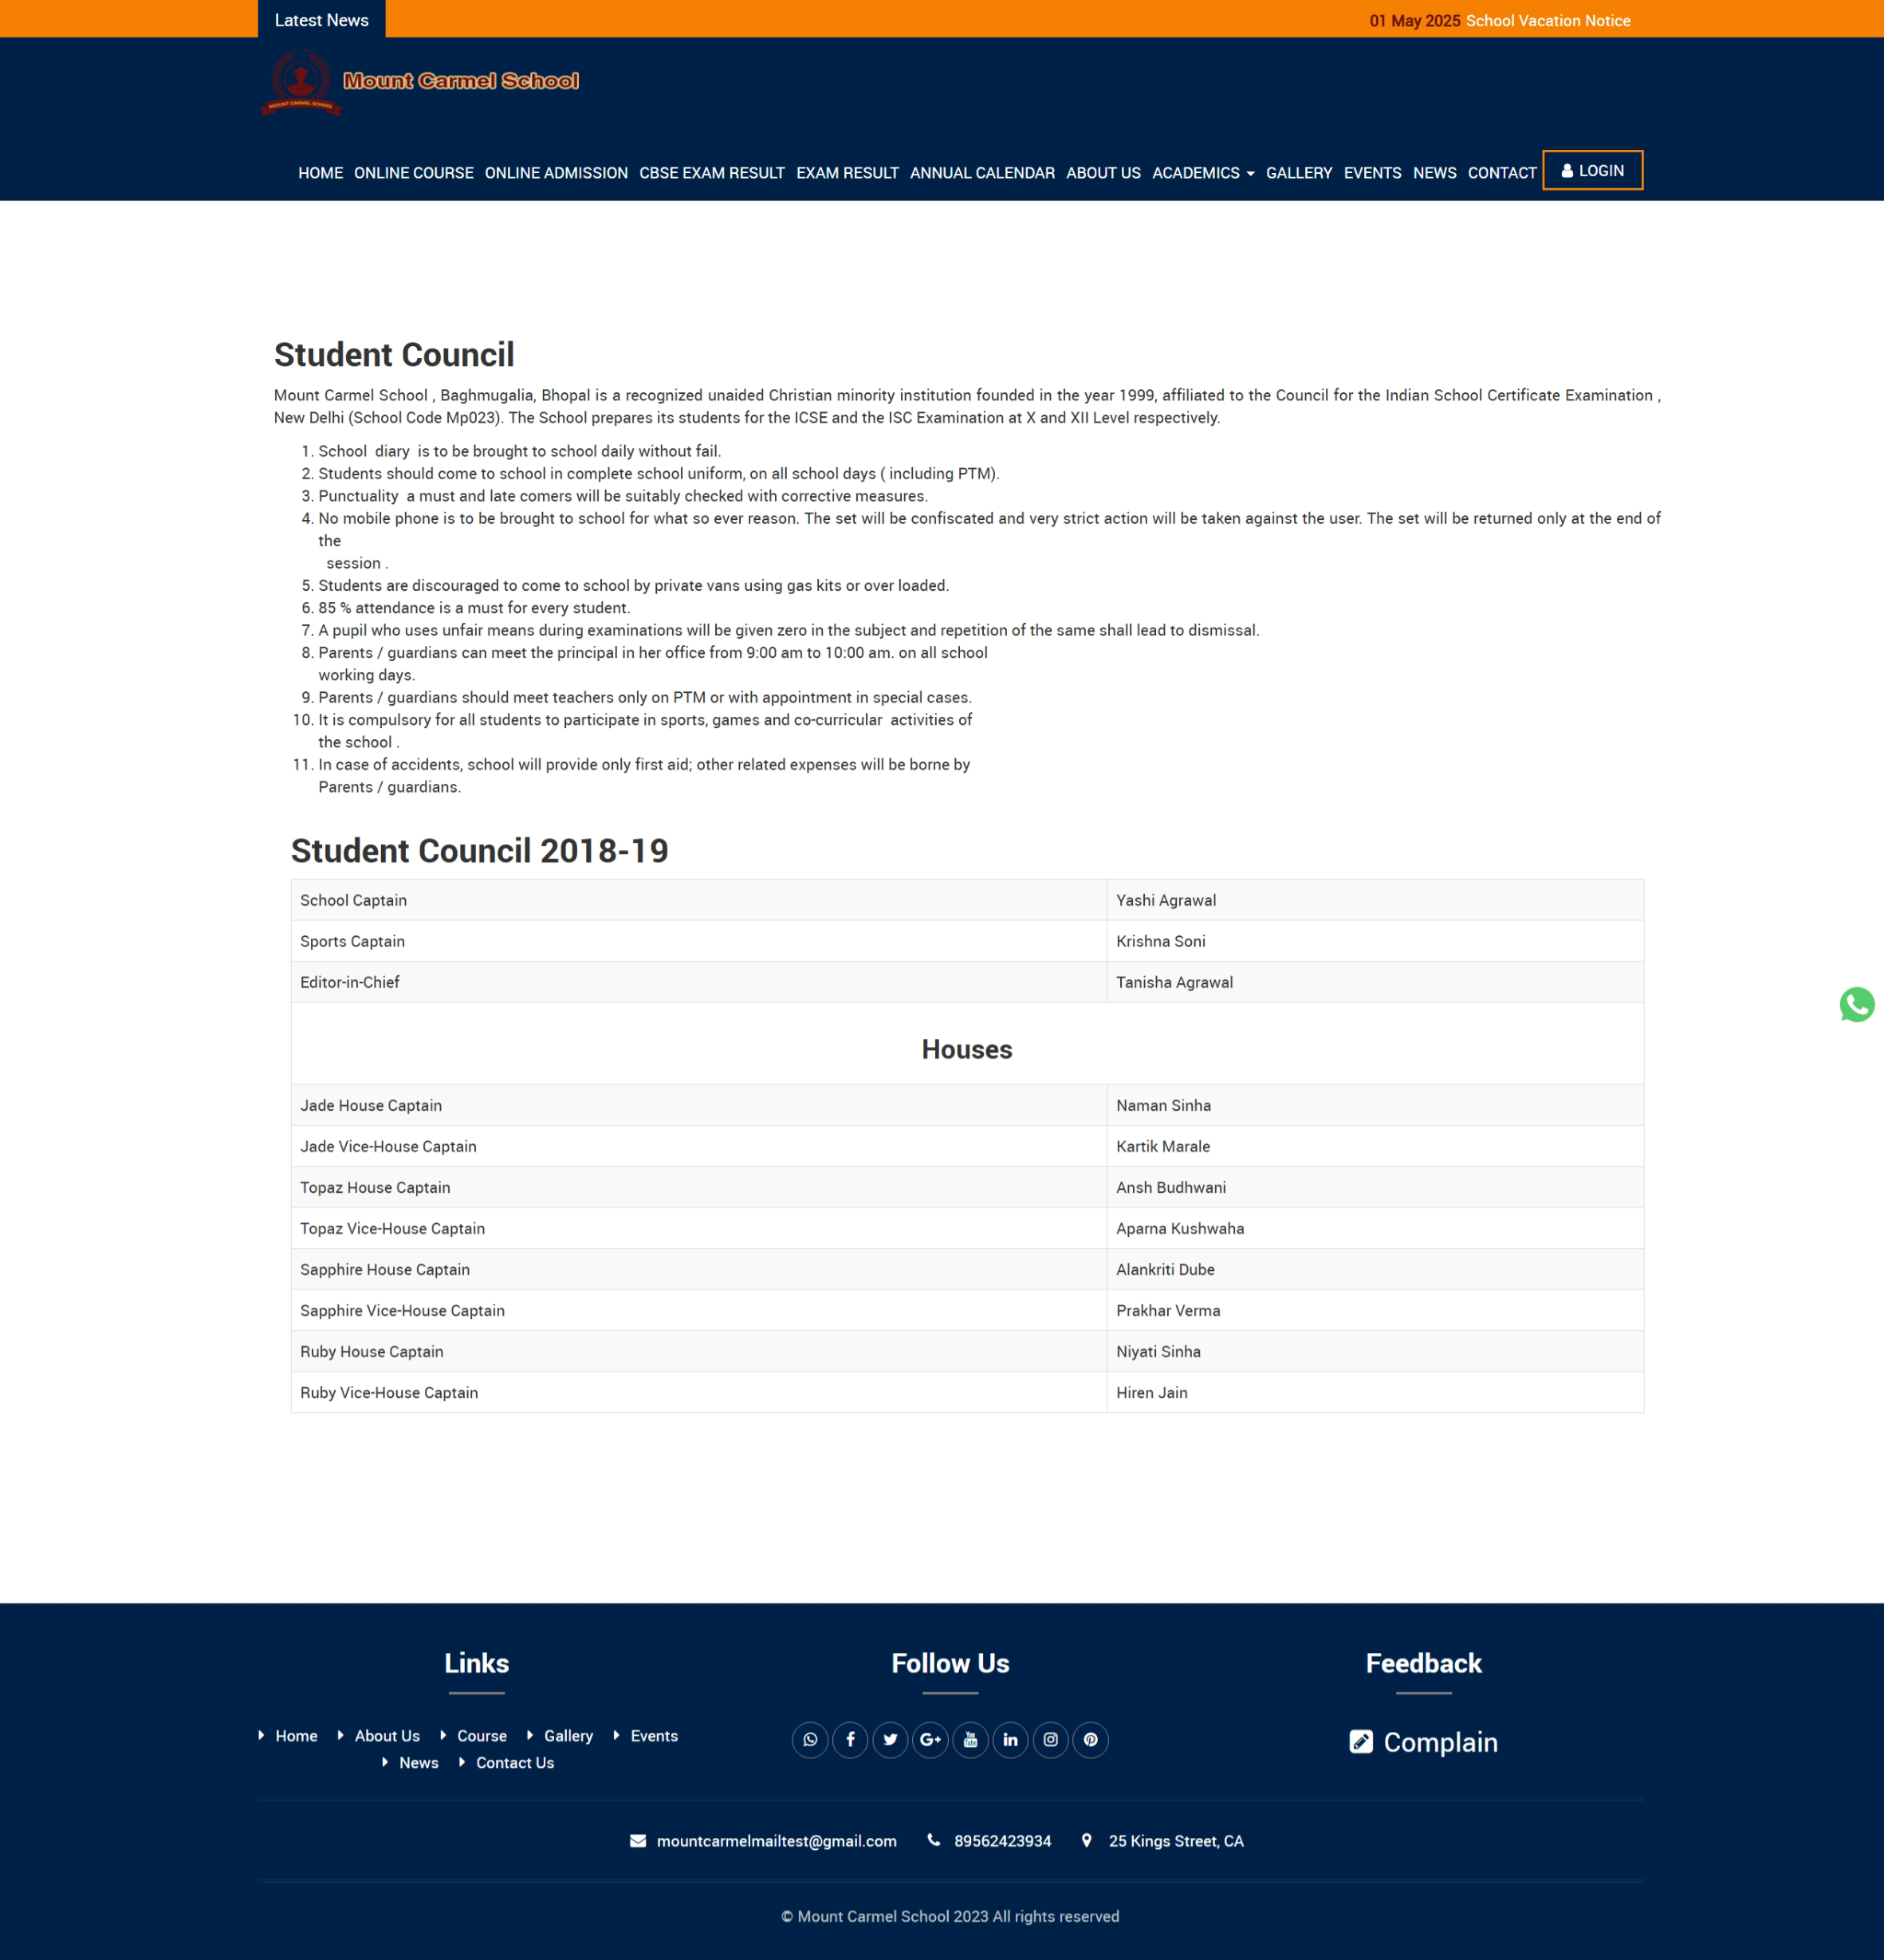The image size is (1884, 1960).
Task: Click the Houses table heading
Action: tap(966, 1049)
